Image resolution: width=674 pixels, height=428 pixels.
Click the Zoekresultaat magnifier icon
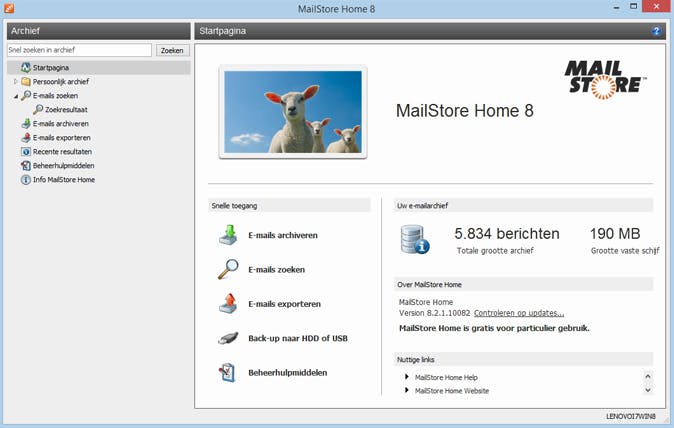click(38, 110)
